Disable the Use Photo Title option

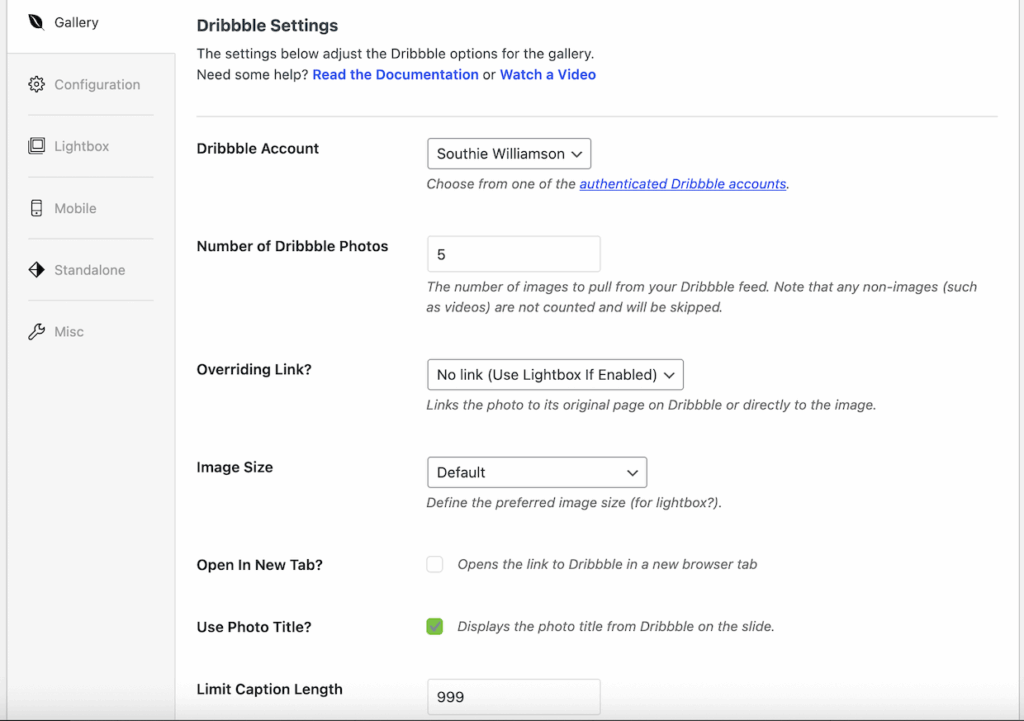click(x=435, y=627)
